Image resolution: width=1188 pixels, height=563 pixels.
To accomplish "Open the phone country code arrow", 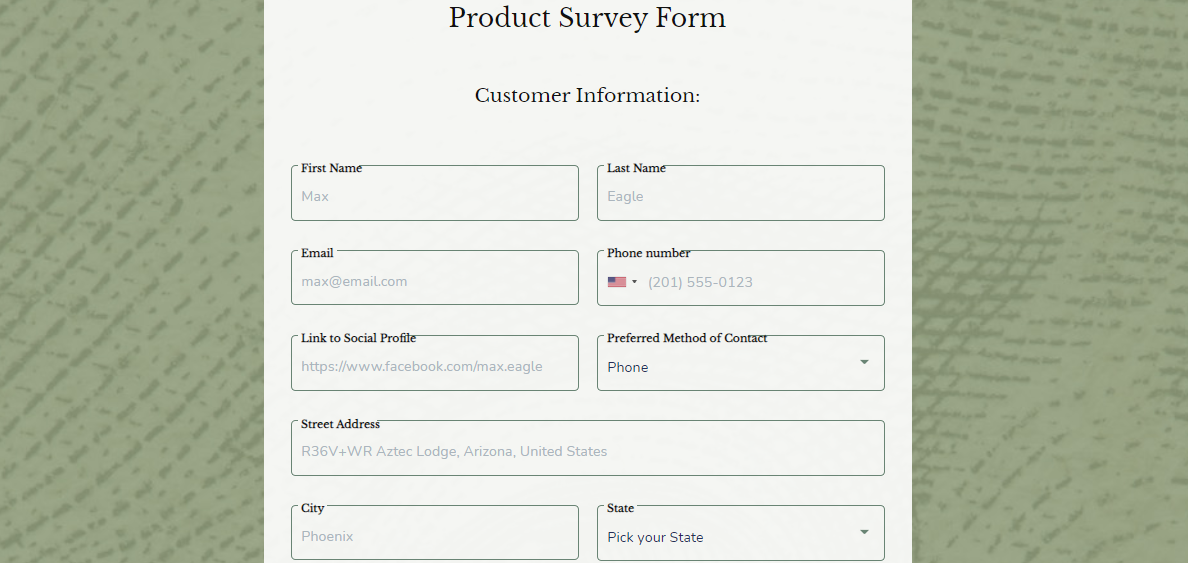I will click(x=635, y=282).
